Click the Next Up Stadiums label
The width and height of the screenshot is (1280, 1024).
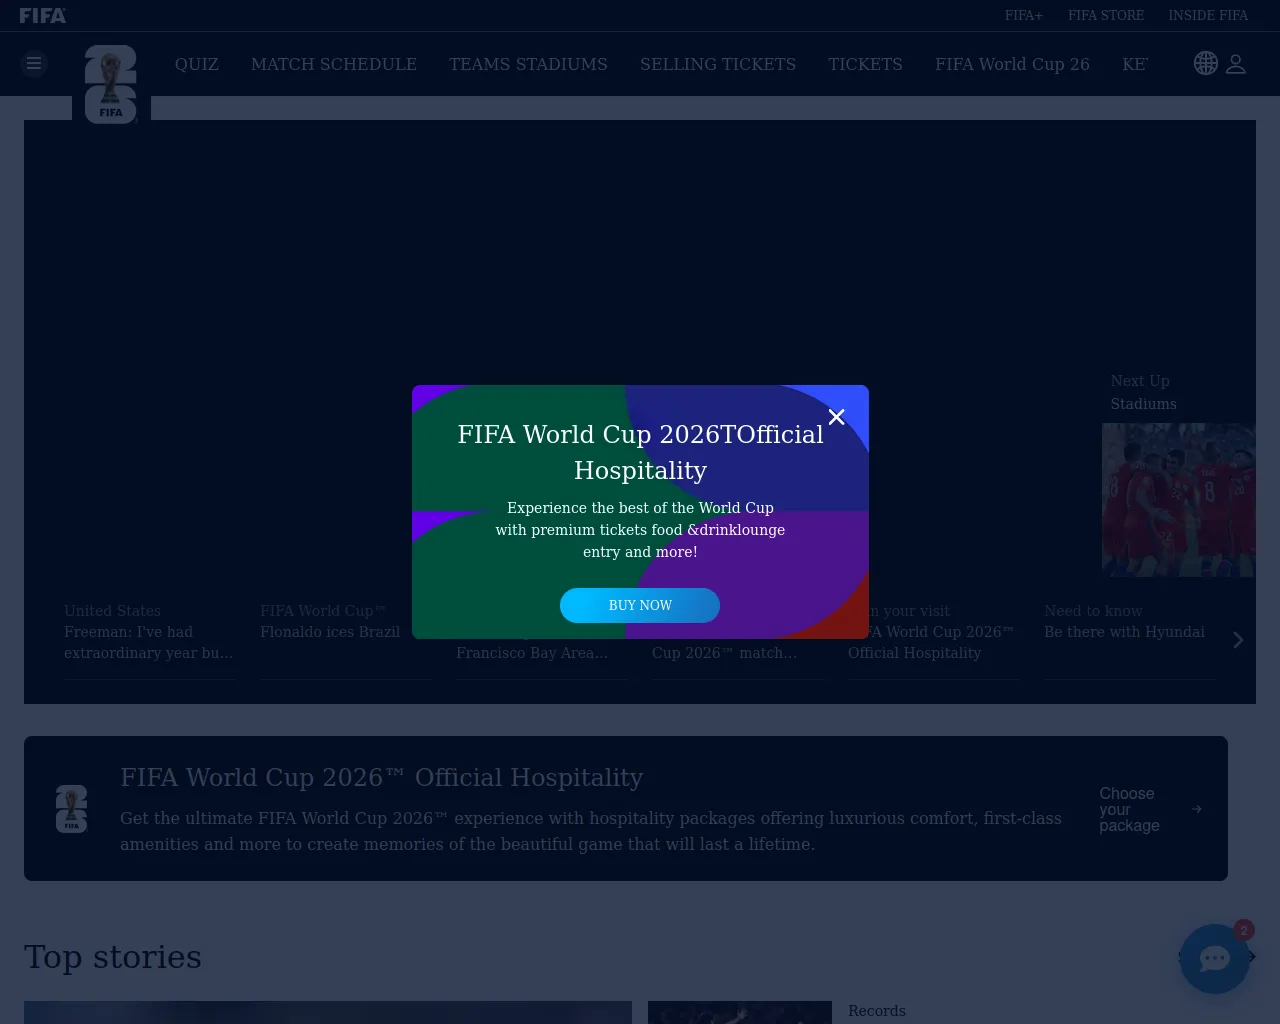1144,392
